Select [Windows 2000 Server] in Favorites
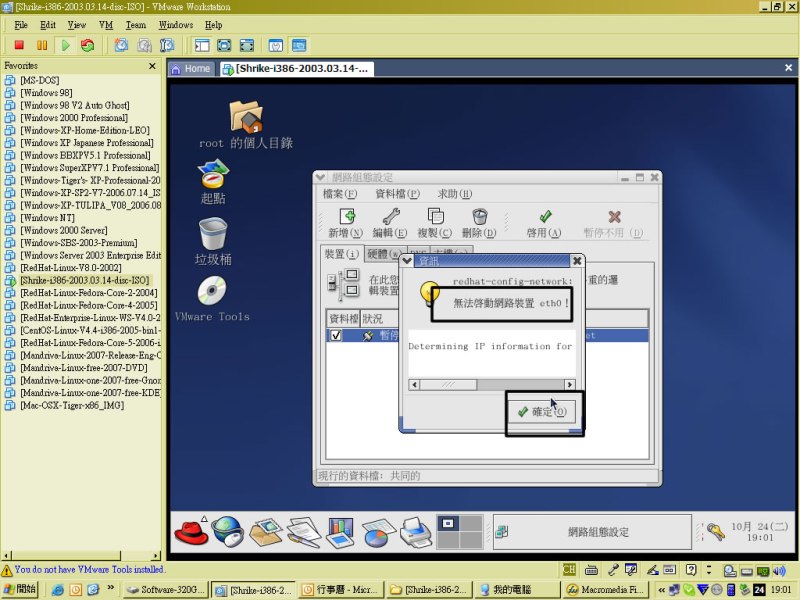Viewport: 800px width, 600px height. click(64, 230)
